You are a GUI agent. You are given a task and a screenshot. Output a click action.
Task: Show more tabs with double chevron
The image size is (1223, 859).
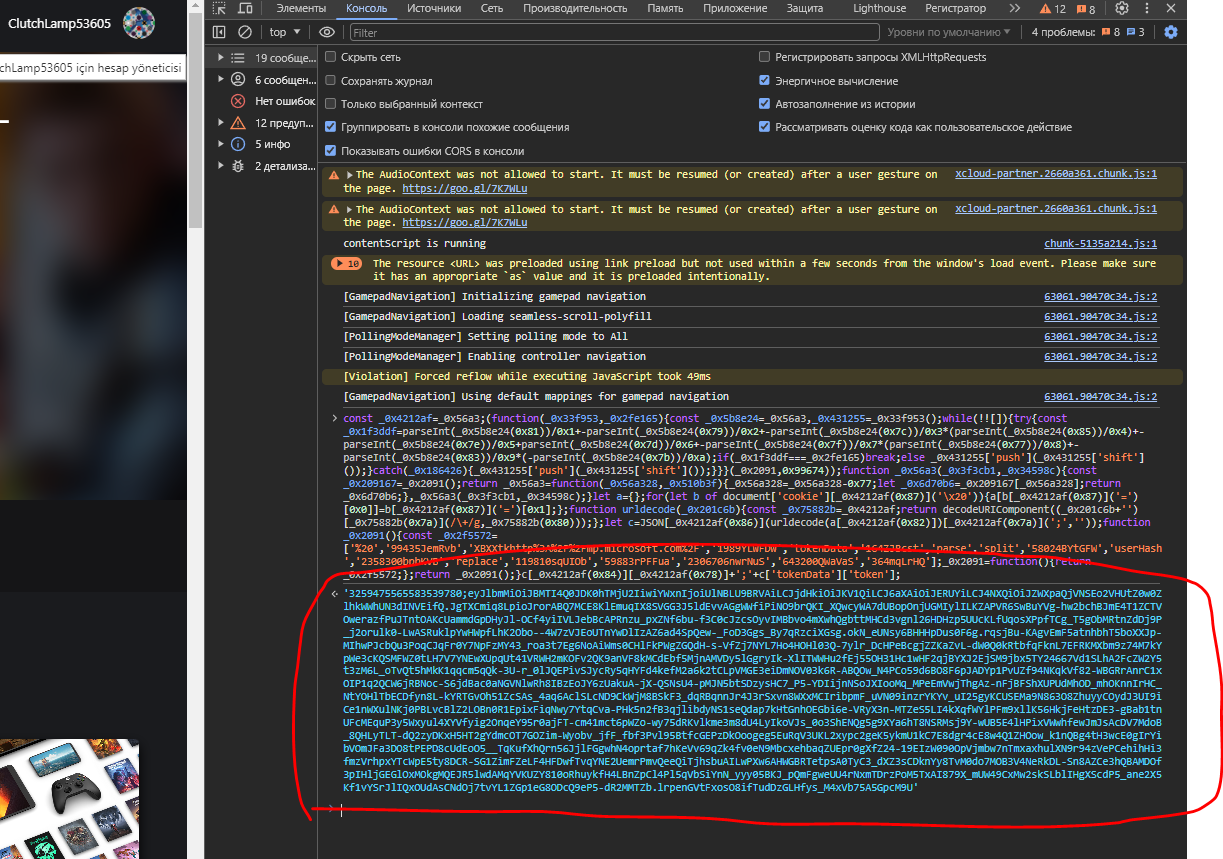1015,9
